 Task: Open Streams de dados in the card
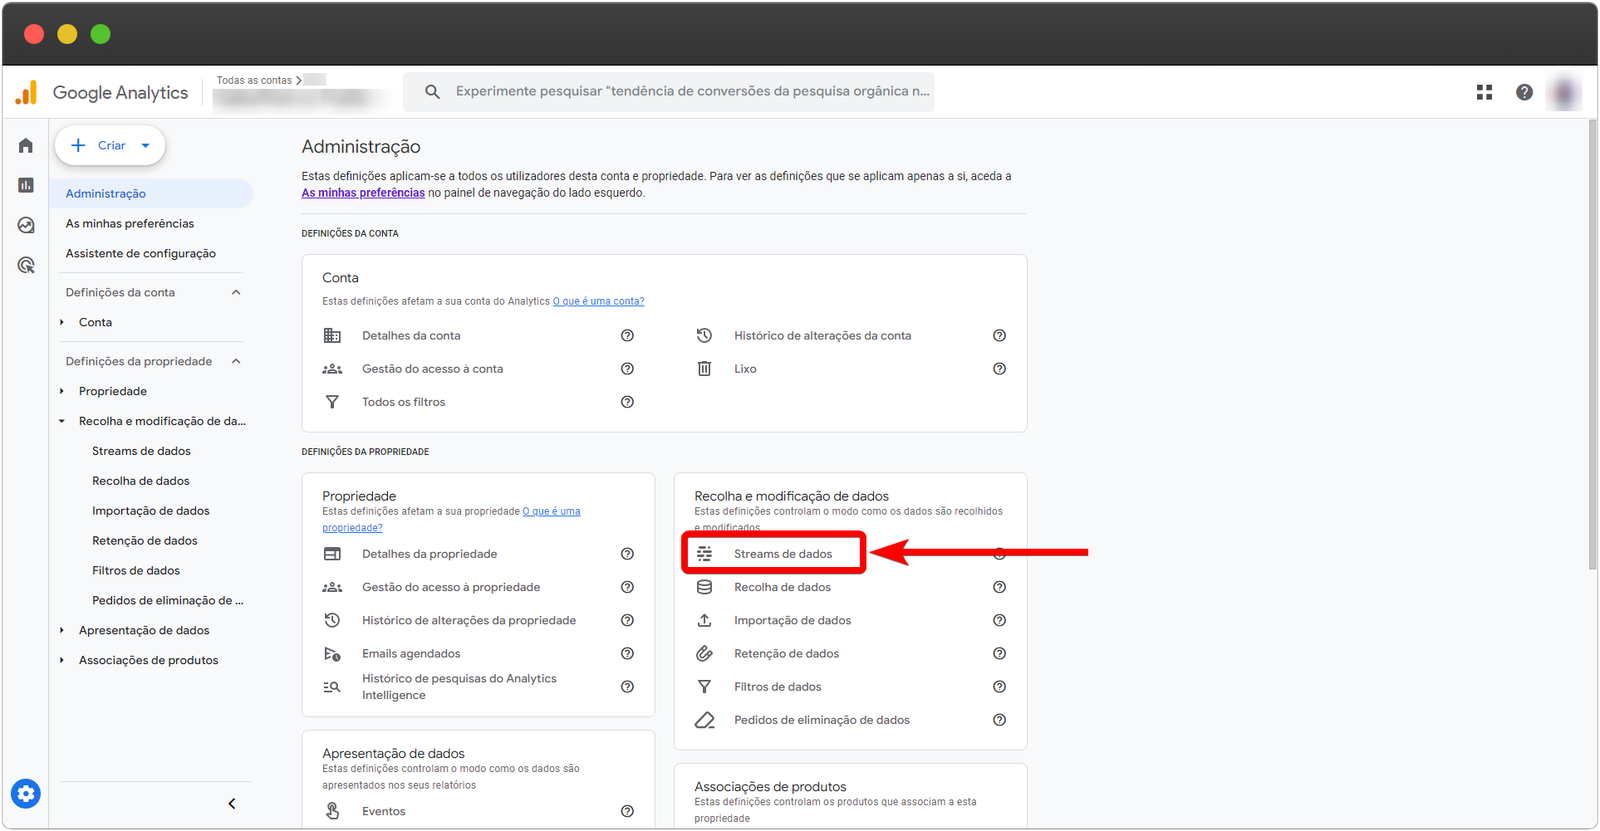[782, 554]
